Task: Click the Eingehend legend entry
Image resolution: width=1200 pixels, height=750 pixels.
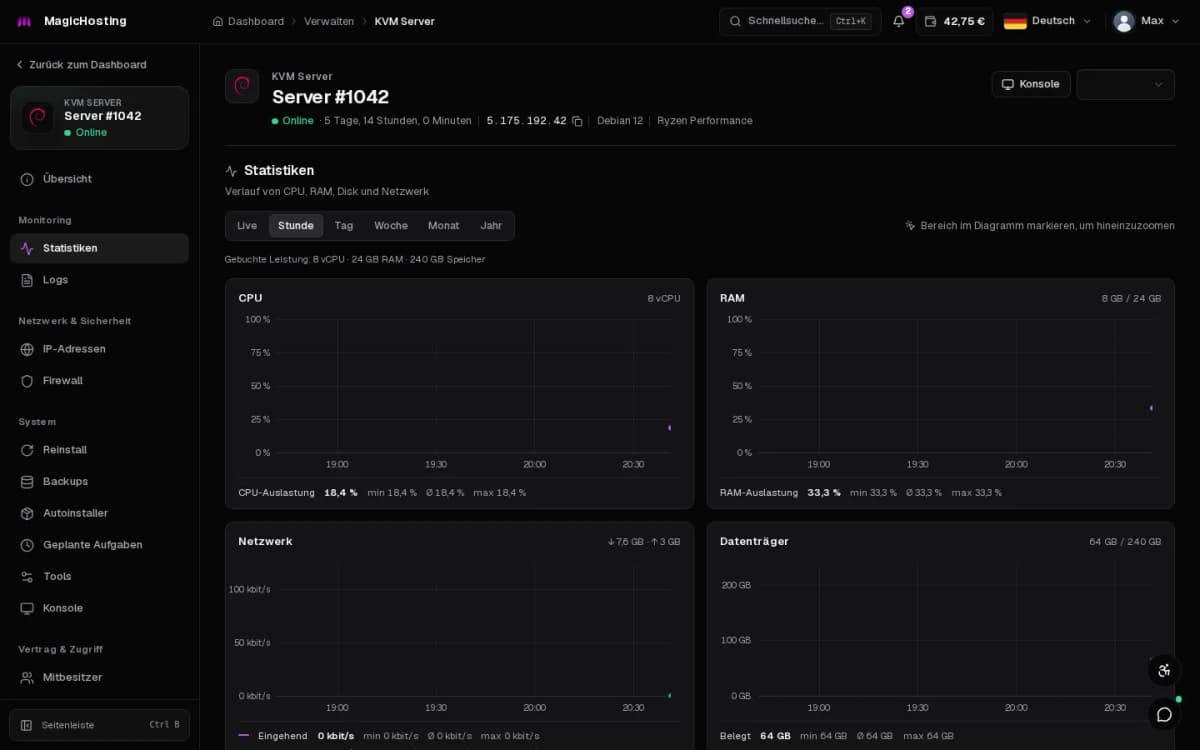Action: pyautogui.click(x=283, y=736)
